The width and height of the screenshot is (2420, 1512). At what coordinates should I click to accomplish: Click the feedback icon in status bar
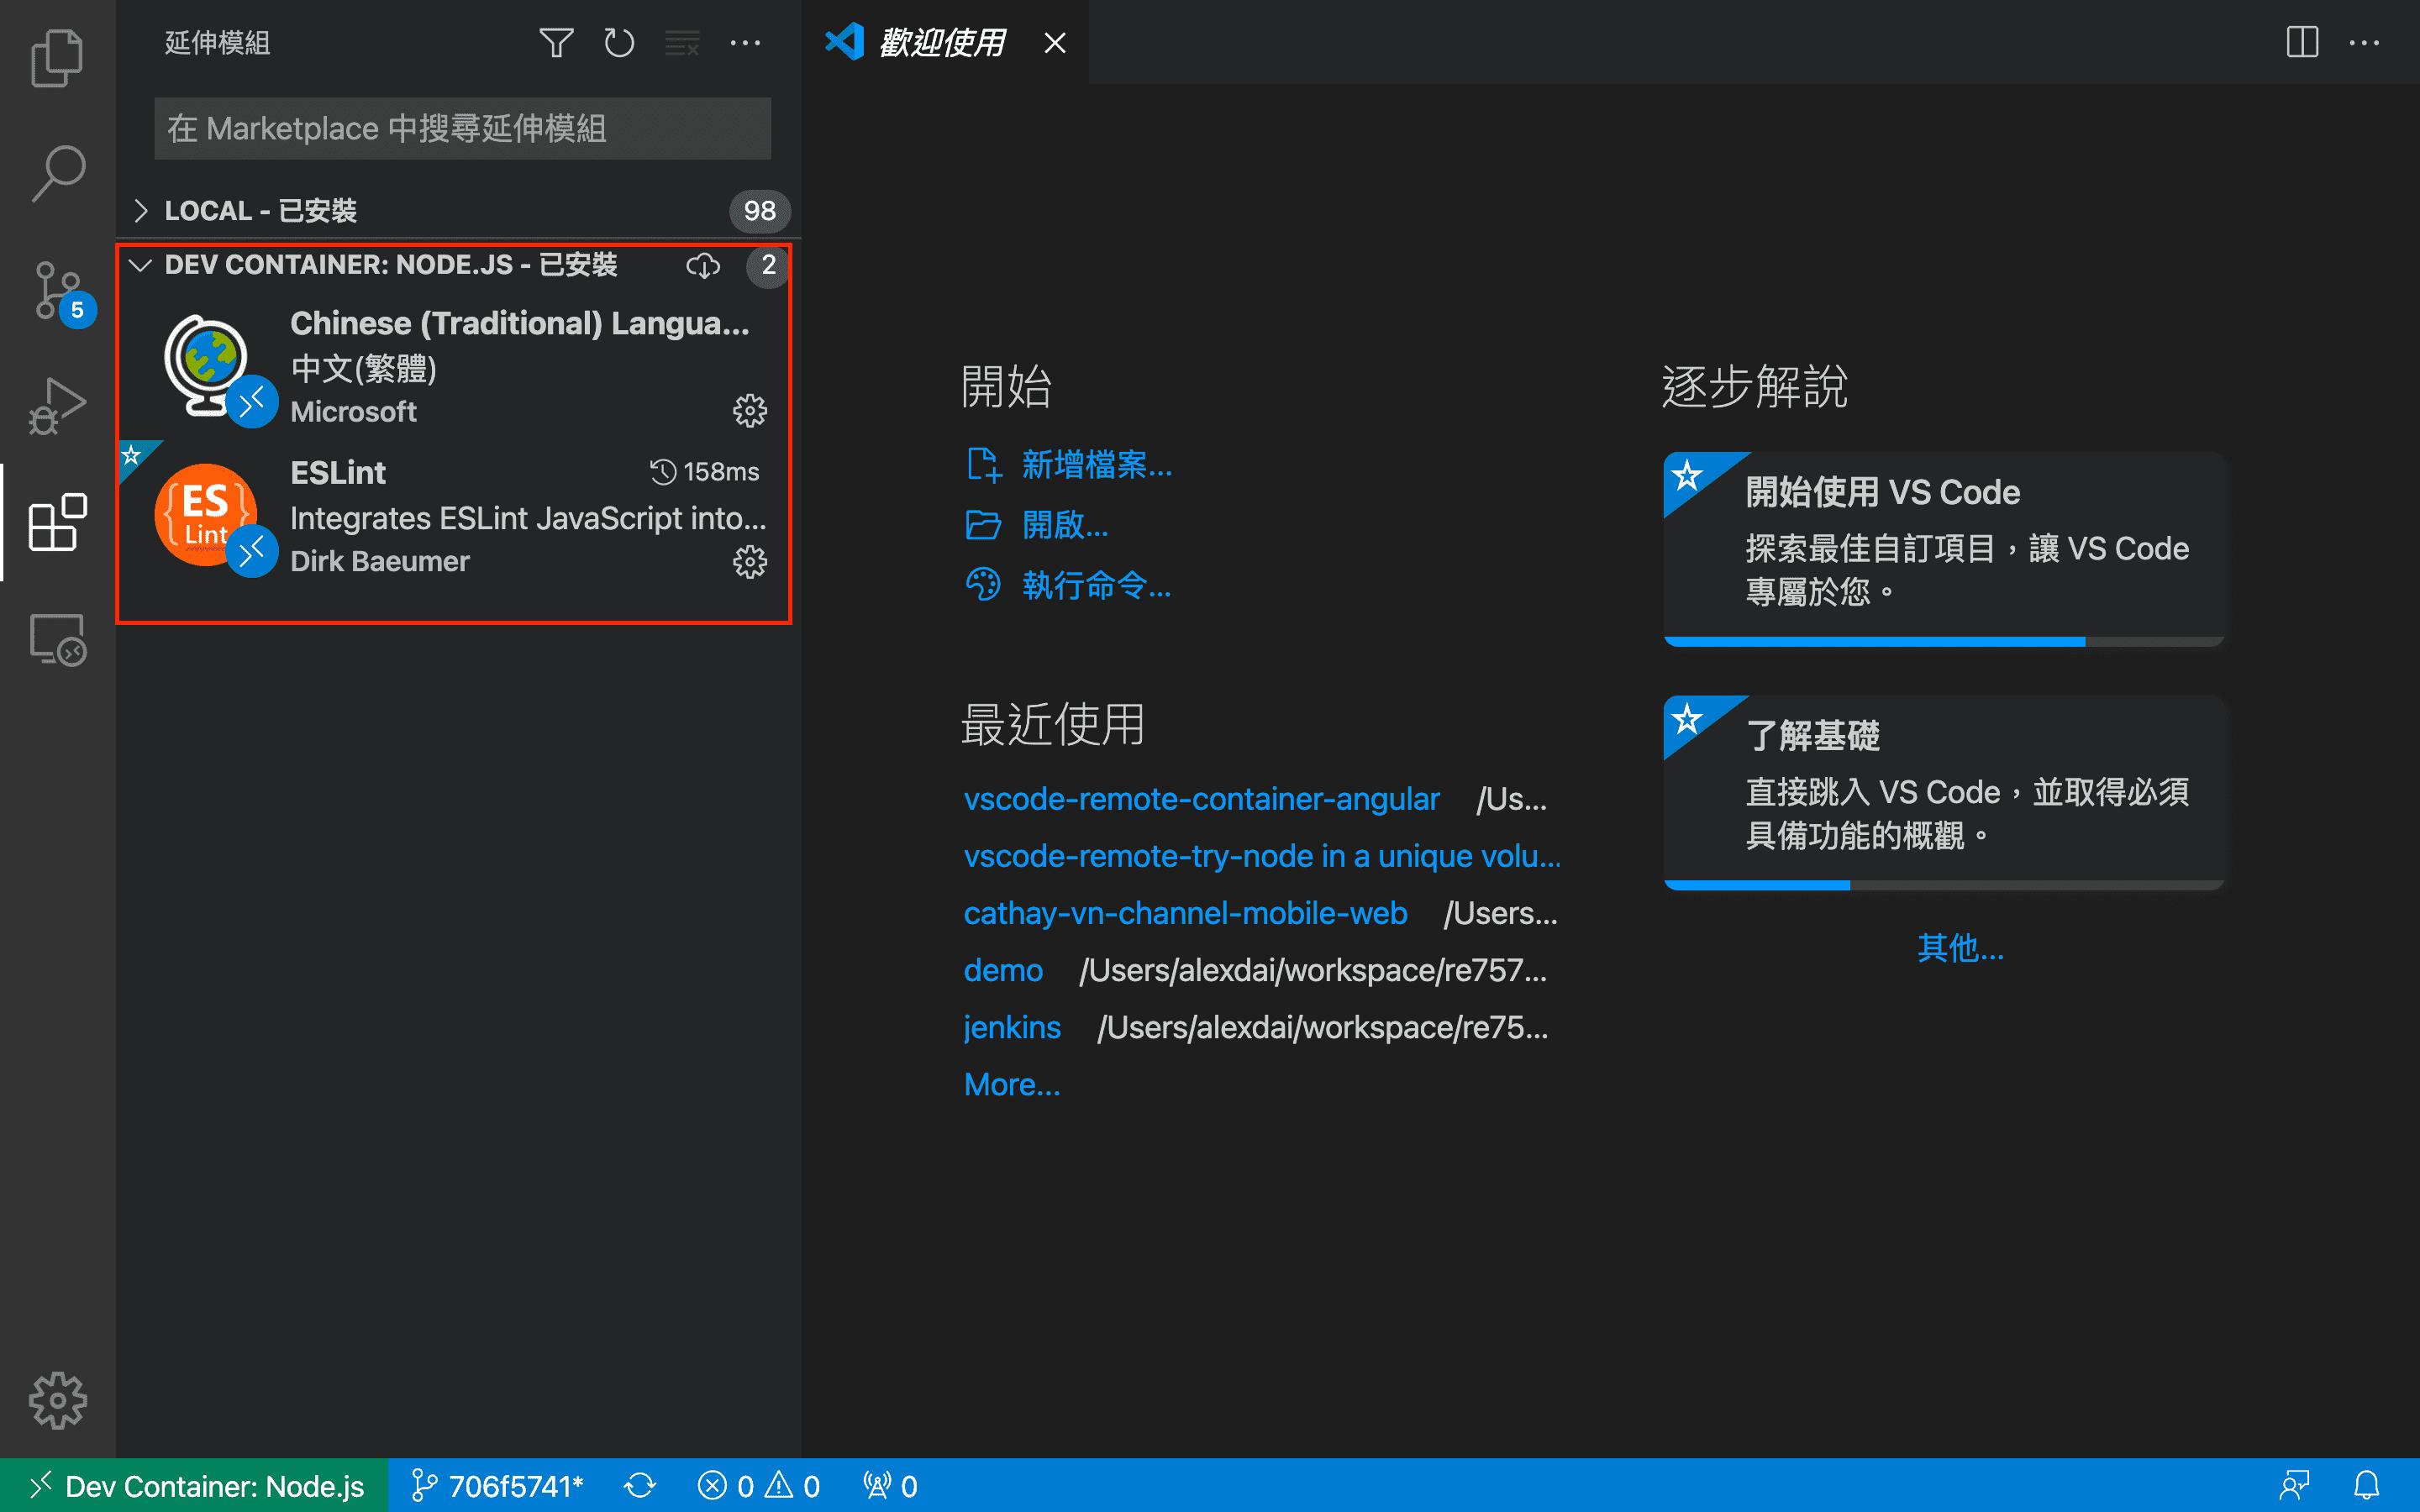click(2294, 1486)
